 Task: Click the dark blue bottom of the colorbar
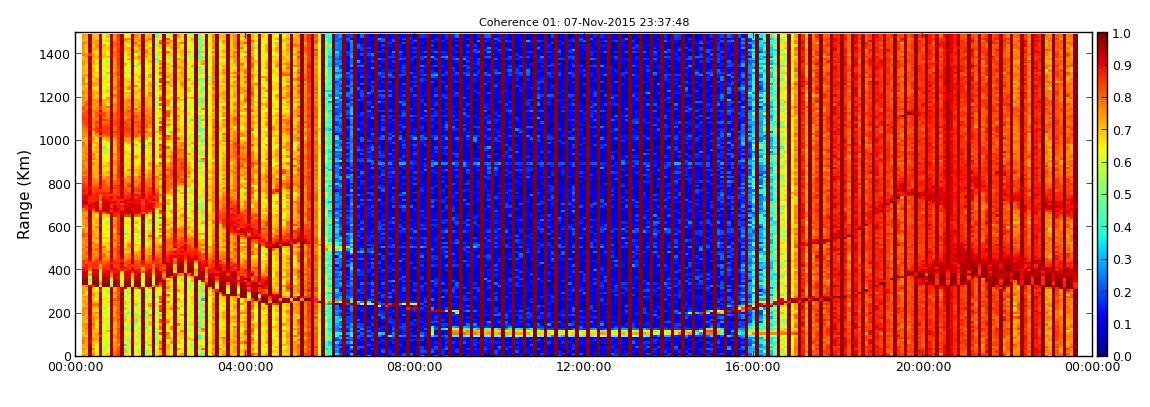(x=1102, y=348)
